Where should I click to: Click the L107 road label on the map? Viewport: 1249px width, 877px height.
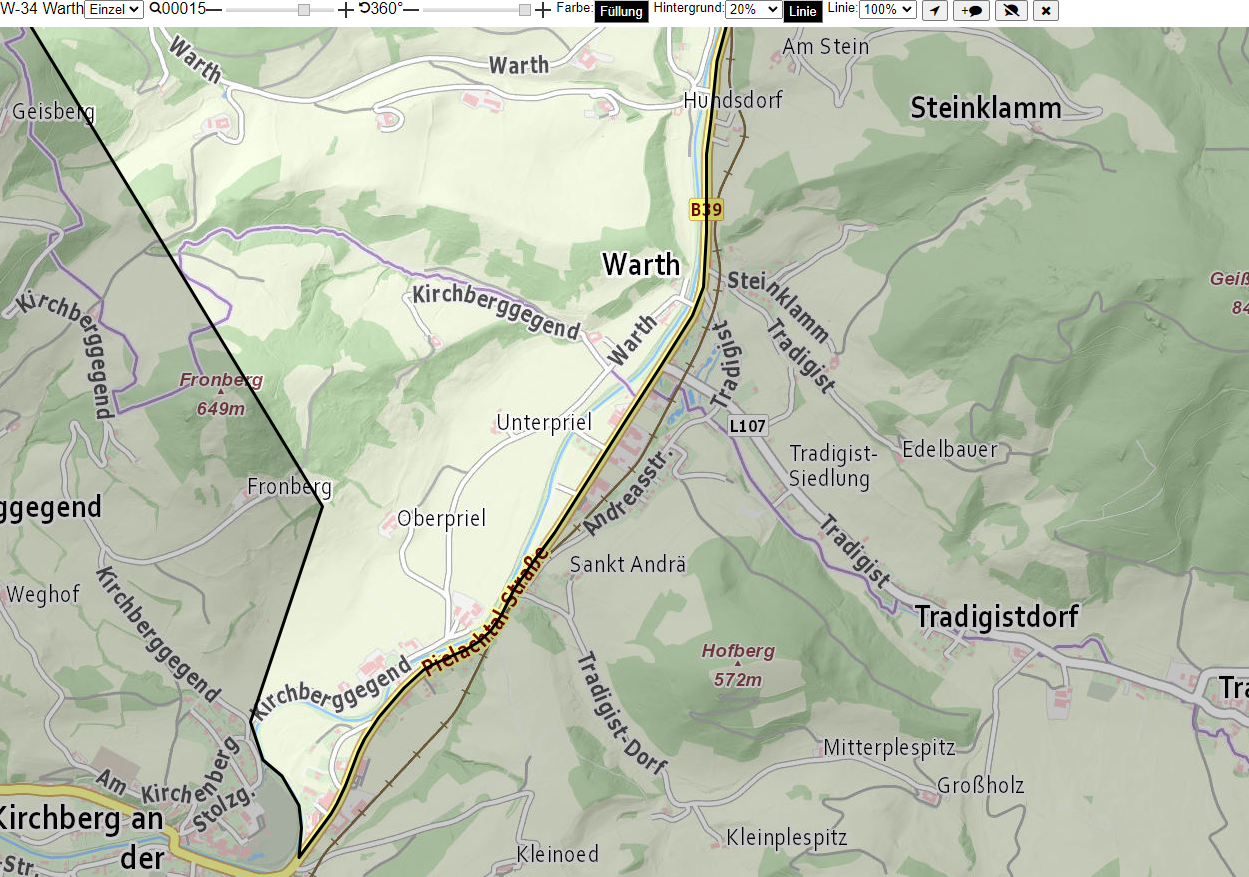click(747, 425)
